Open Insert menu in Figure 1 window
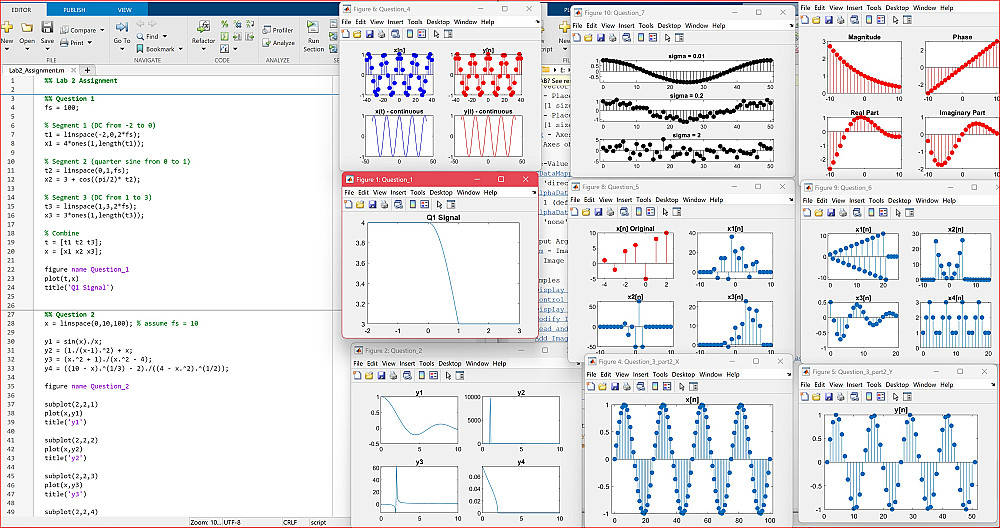This screenshot has width=1000, height=528. (398, 192)
